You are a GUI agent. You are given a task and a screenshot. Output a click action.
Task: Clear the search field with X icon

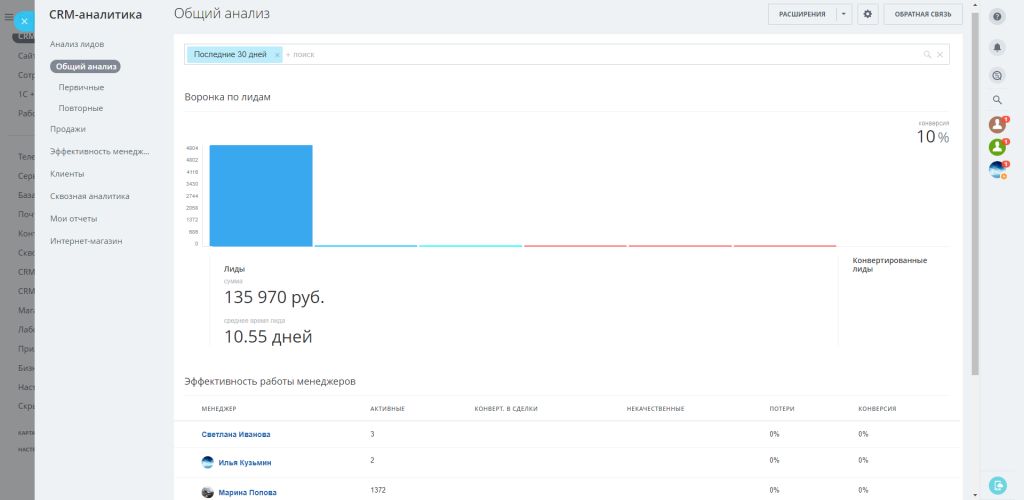coord(940,55)
